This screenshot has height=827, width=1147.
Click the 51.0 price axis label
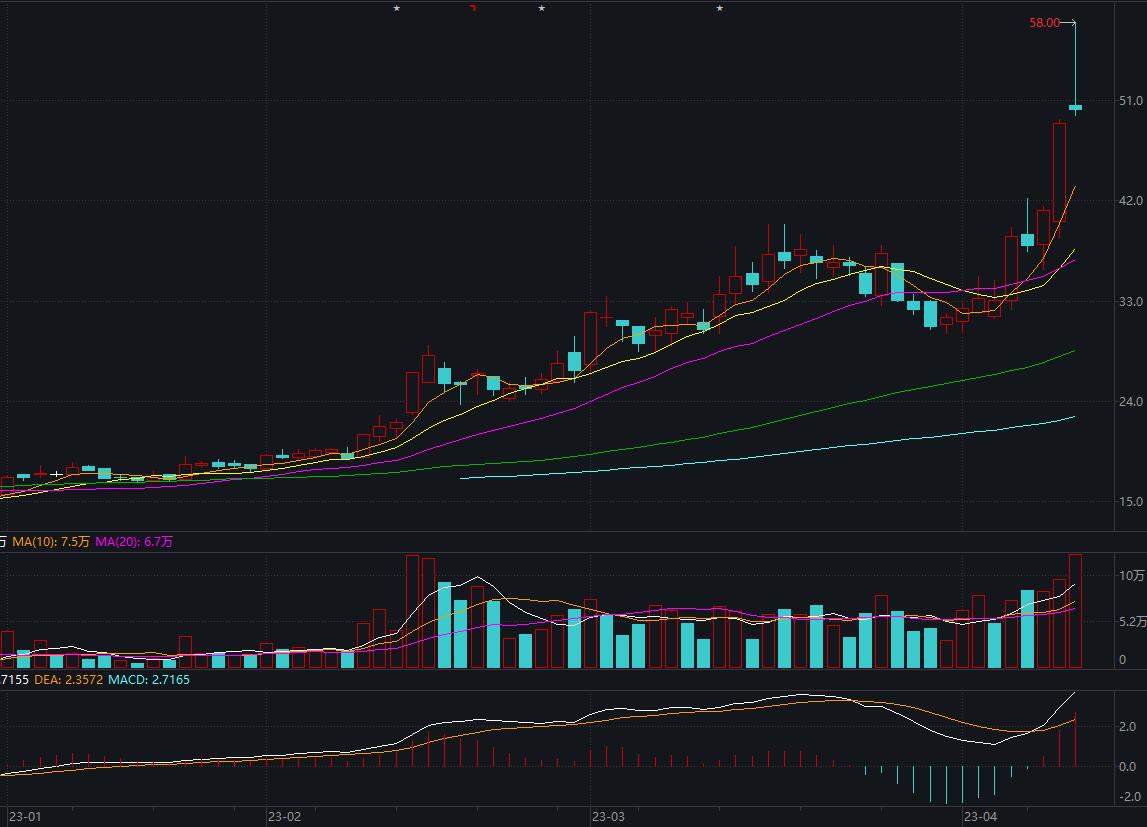click(1131, 101)
